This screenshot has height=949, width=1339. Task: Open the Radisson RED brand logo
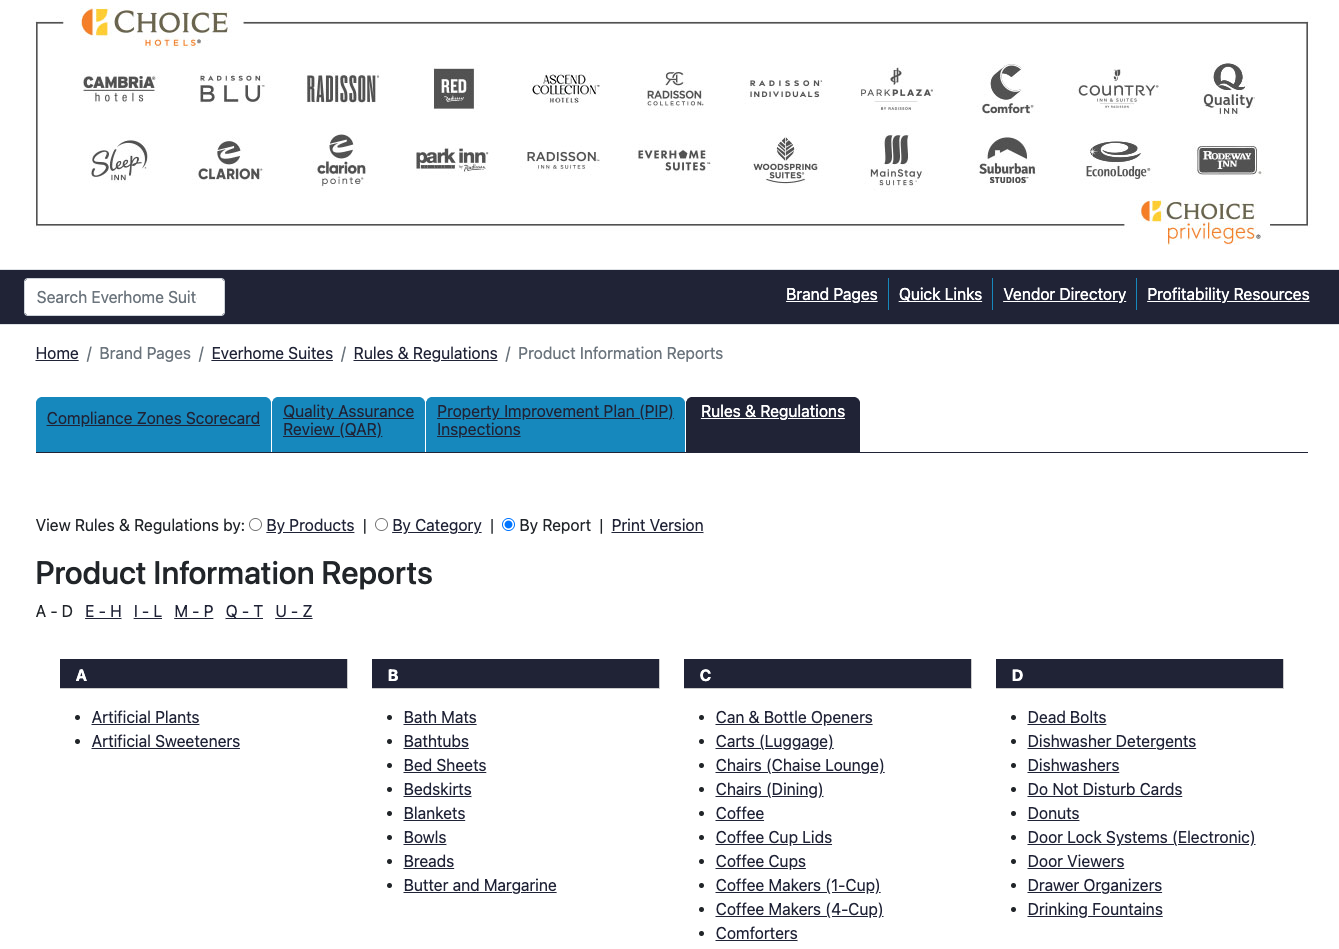pos(454,88)
